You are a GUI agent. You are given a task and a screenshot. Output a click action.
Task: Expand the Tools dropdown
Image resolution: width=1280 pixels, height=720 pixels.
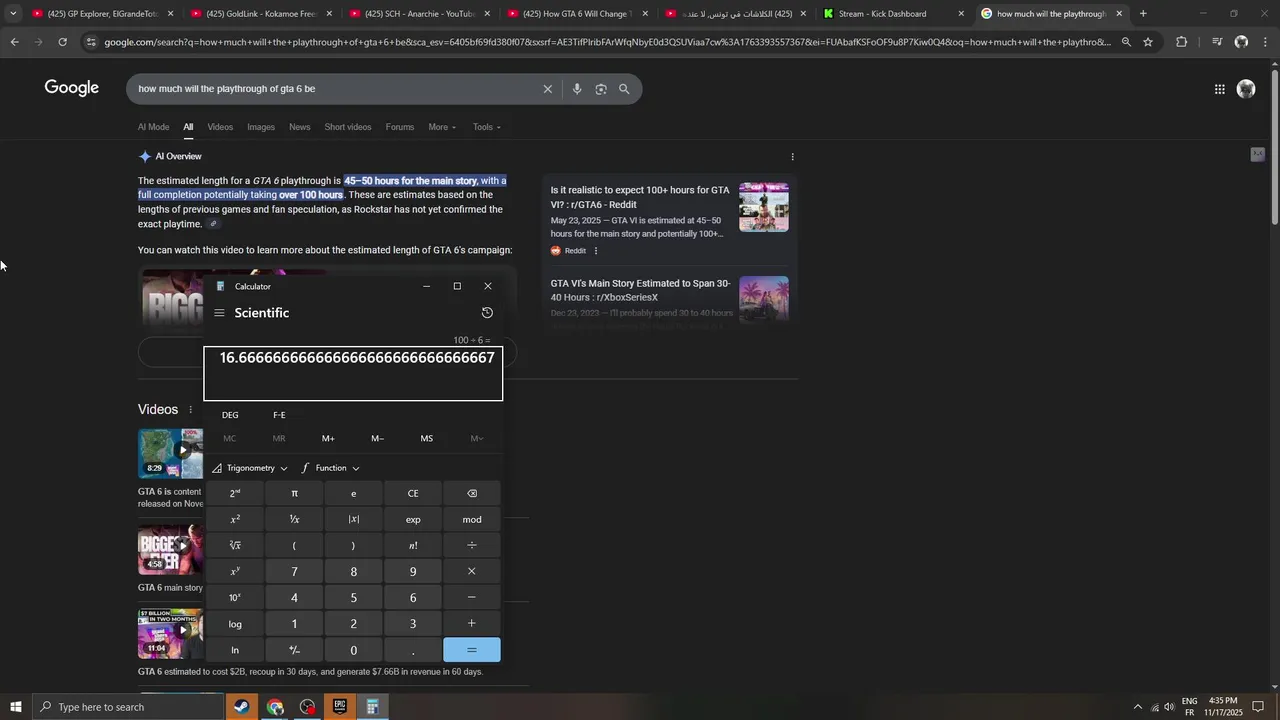click(x=487, y=127)
